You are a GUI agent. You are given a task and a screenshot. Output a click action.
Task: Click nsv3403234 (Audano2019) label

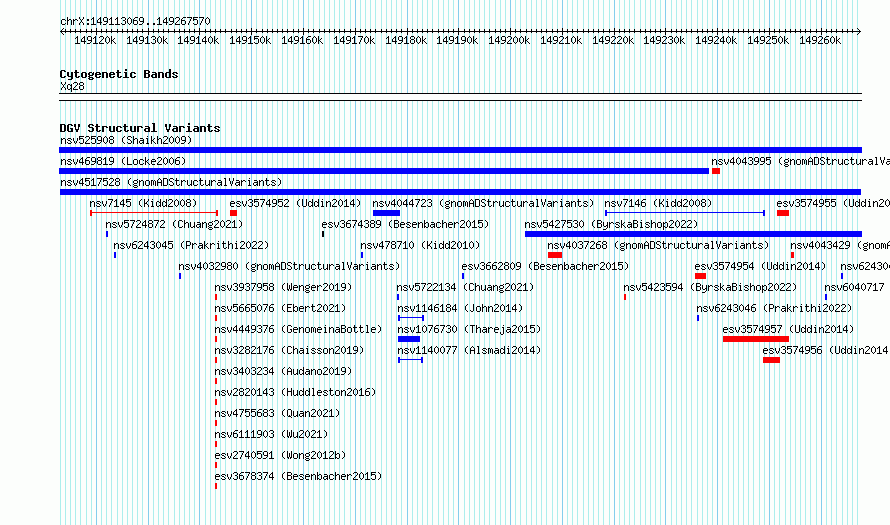(283, 371)
